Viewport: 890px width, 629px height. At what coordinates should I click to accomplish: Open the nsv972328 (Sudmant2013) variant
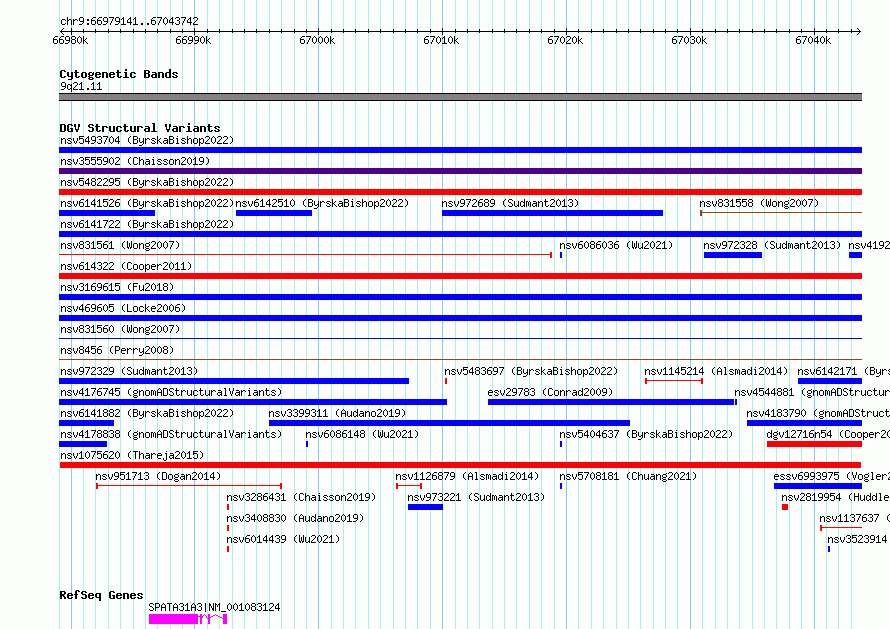coord(733,255)
